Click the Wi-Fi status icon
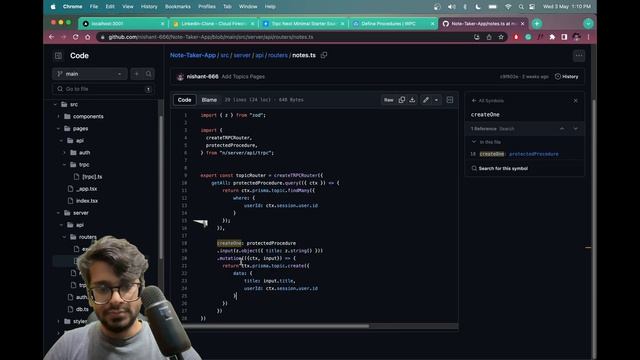Screen dimensions: 640x360 point(508,7)
